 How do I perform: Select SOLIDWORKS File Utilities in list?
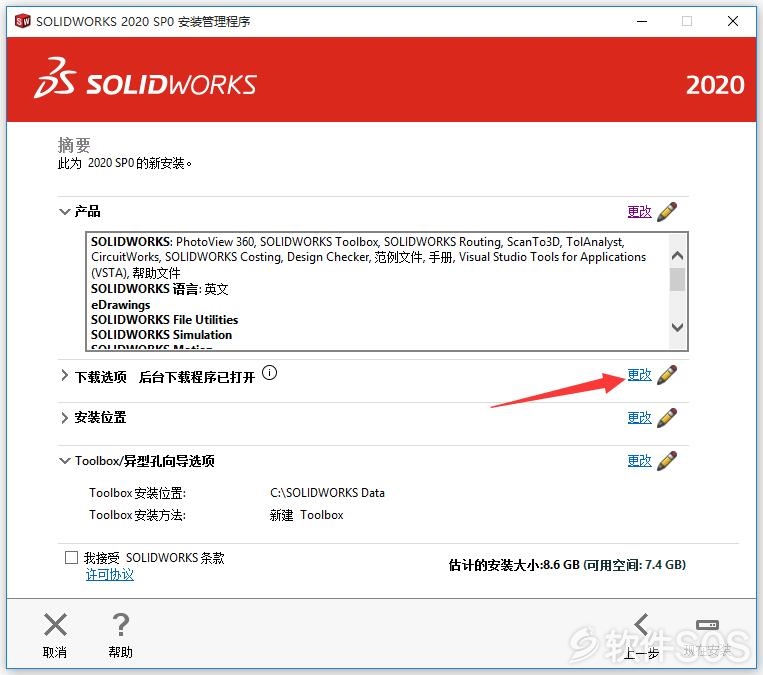pos(164,320)
